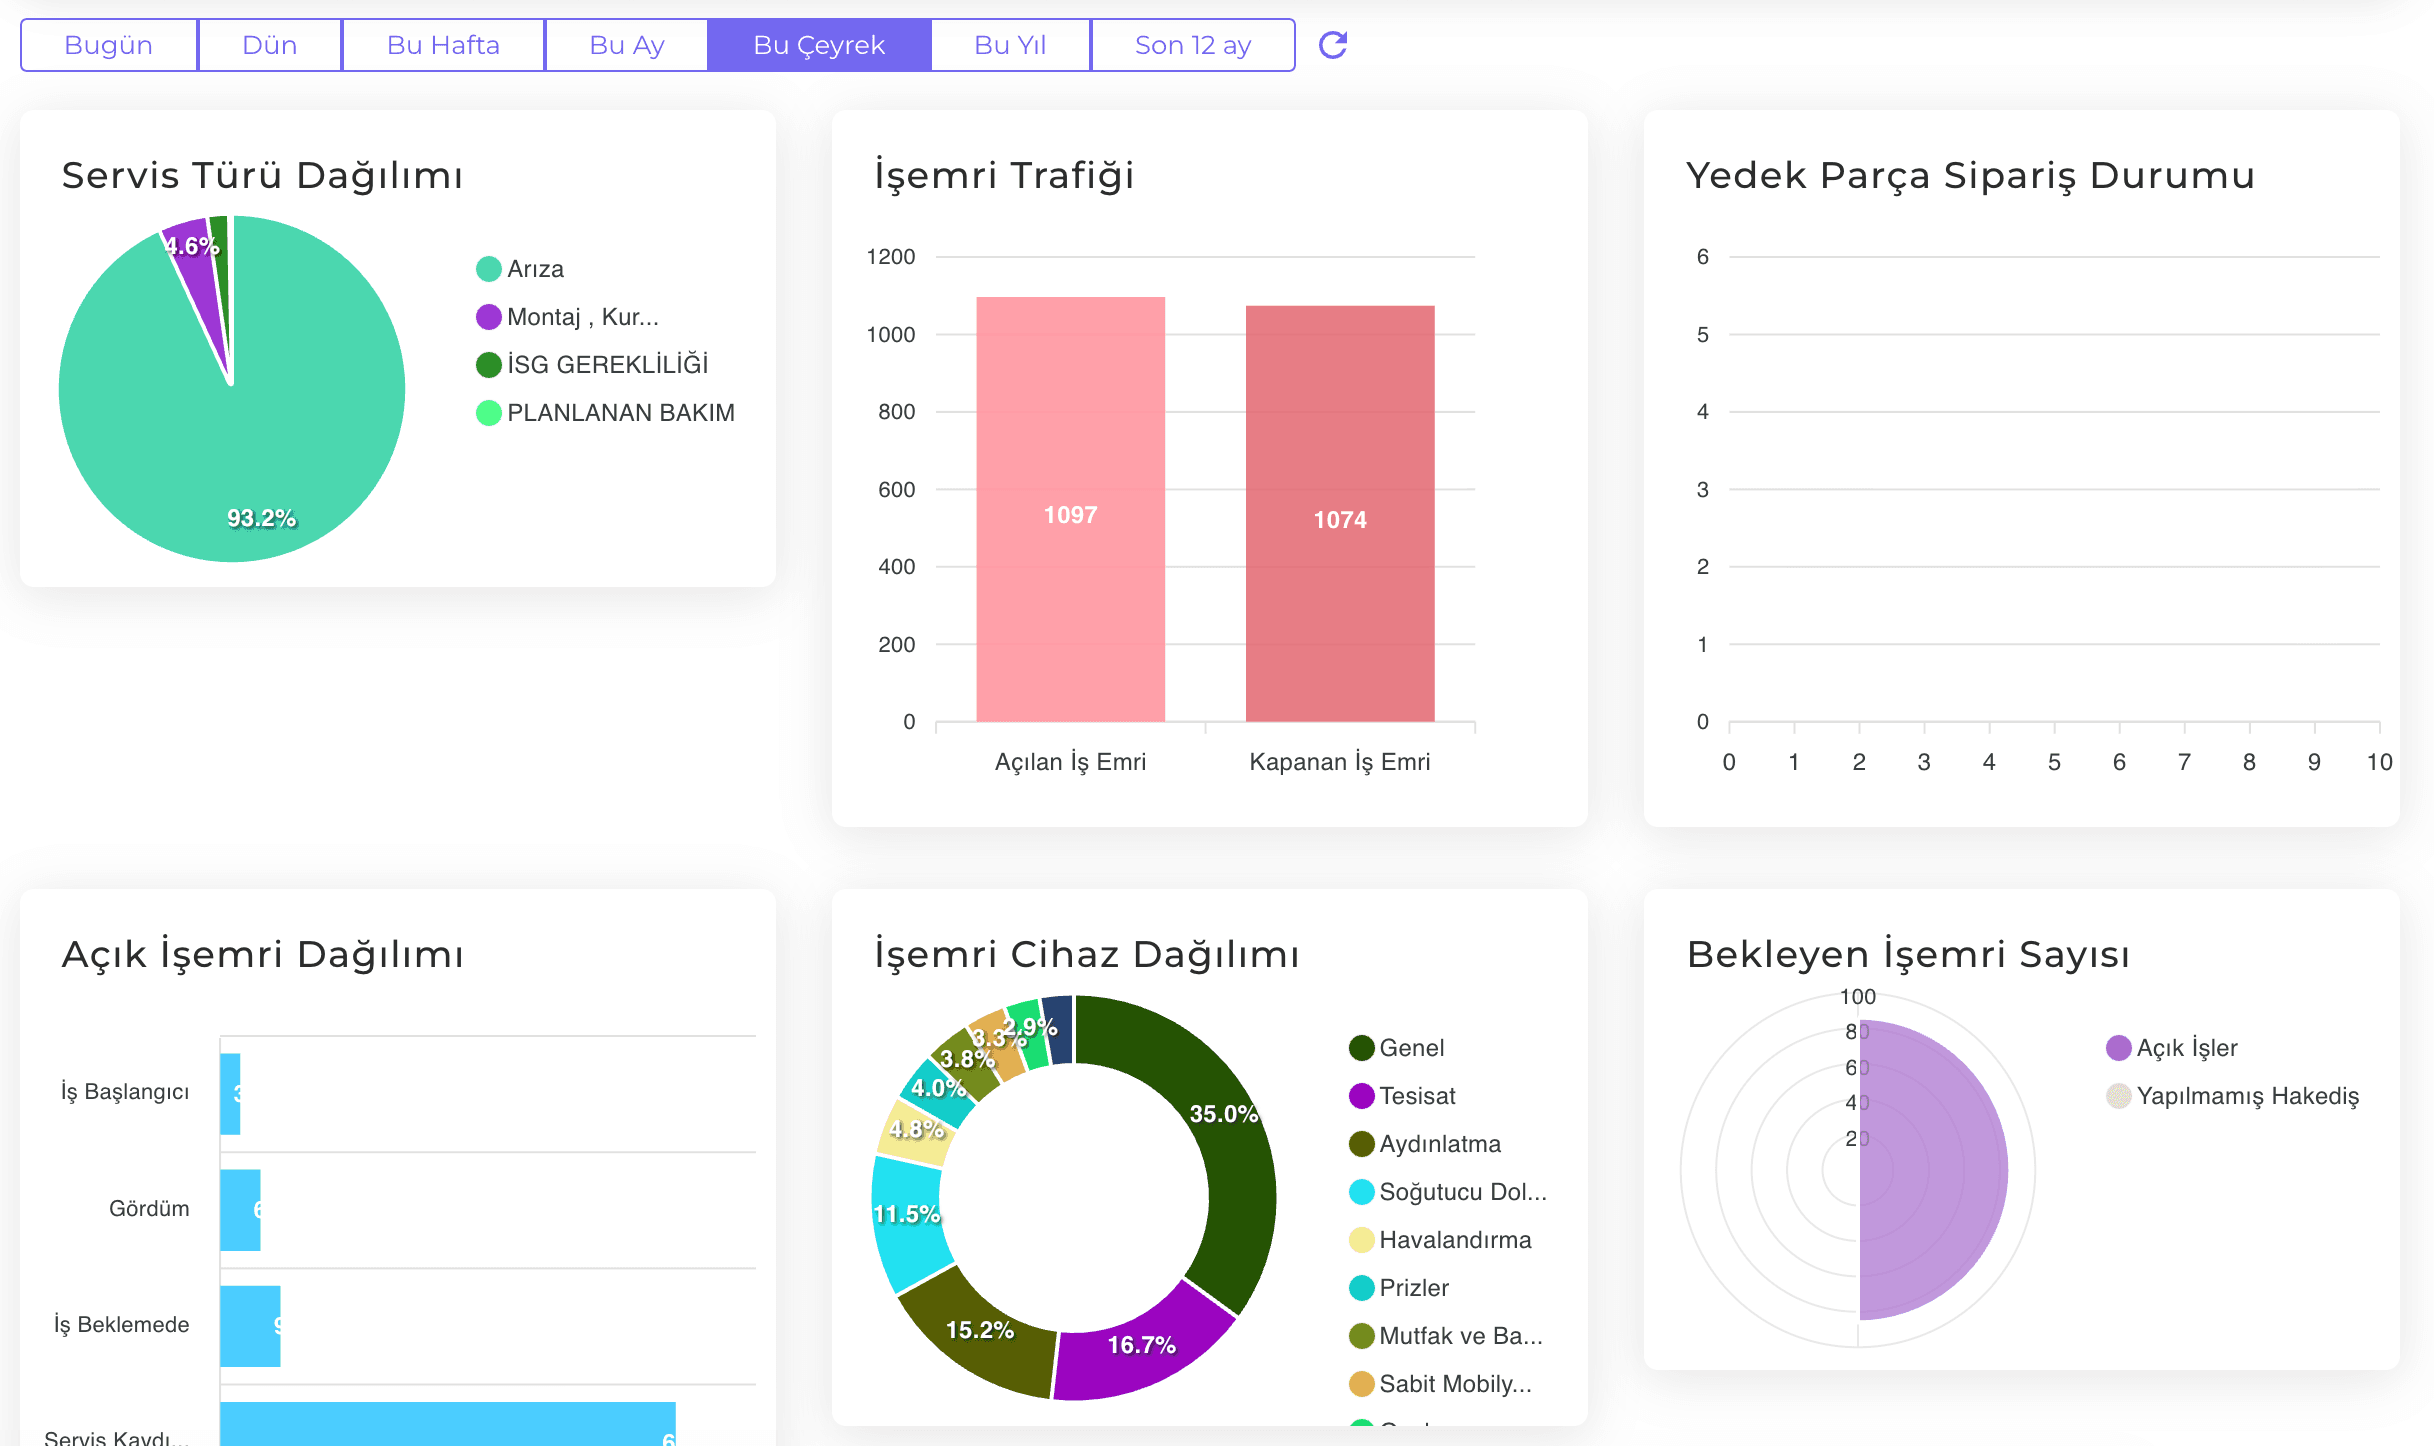Screen dimensions: 2434x1446
Task: Click the Açık İşler legend color dot
Action: click(x=2118, y=1048)
